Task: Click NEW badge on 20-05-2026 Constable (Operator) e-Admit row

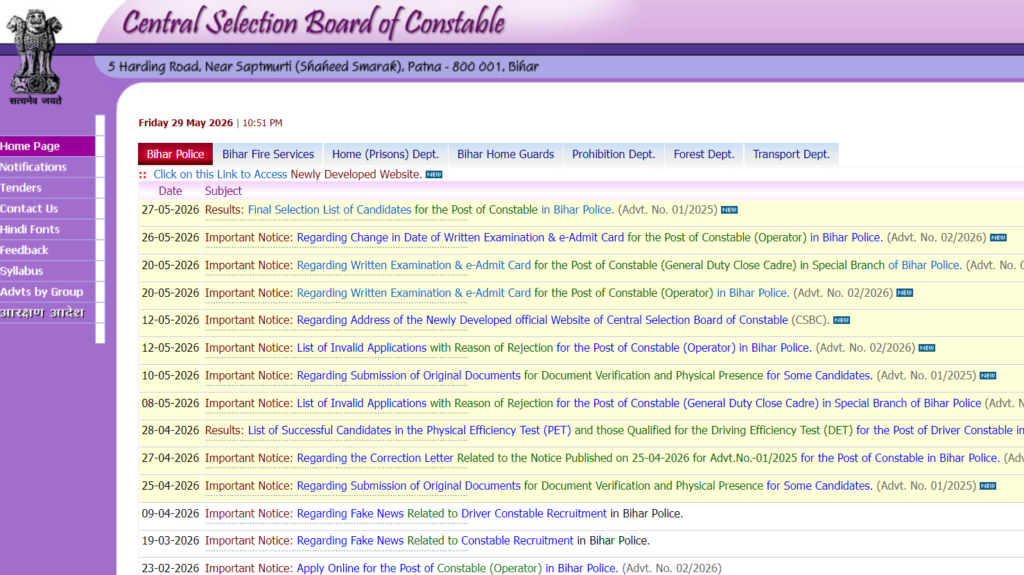Action: (904, 293)
